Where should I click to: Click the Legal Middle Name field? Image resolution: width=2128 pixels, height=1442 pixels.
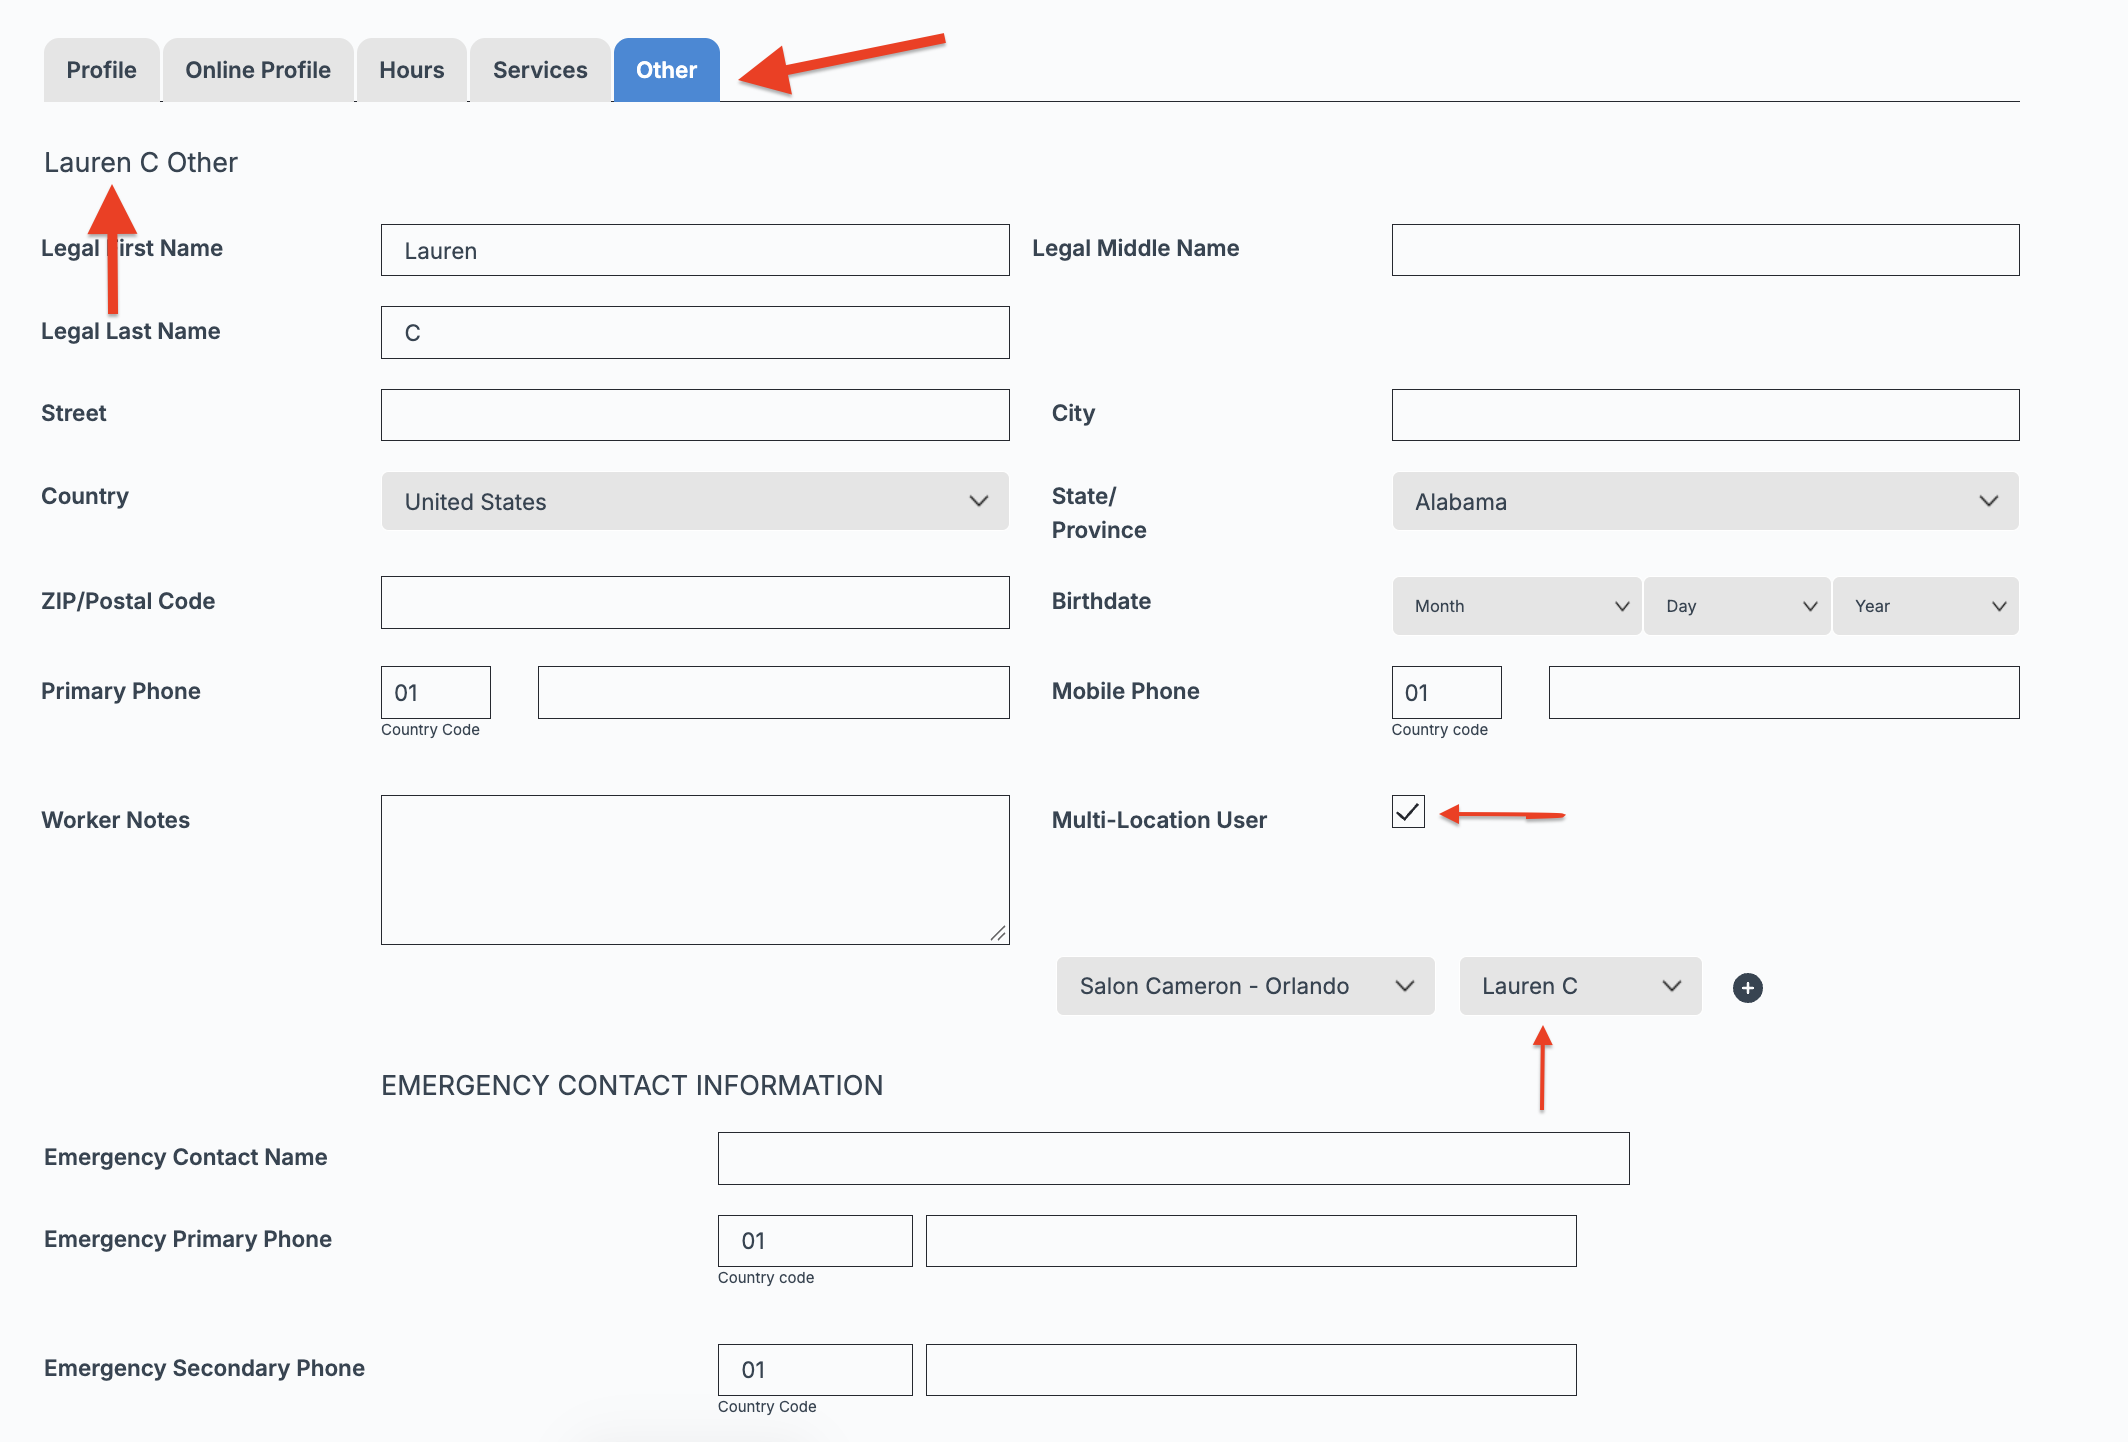[1705, 250]
